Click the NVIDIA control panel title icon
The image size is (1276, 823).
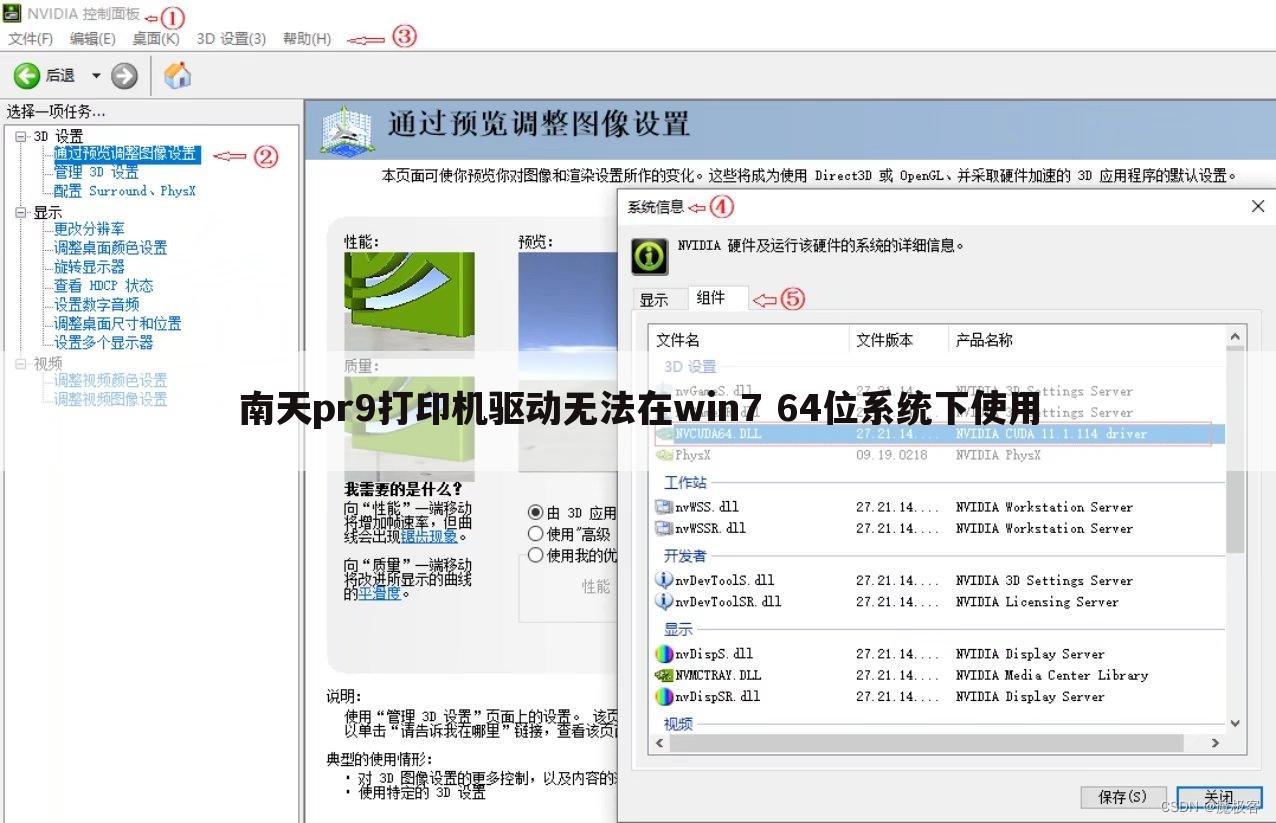pyautogui.click(x=13, y=14)
